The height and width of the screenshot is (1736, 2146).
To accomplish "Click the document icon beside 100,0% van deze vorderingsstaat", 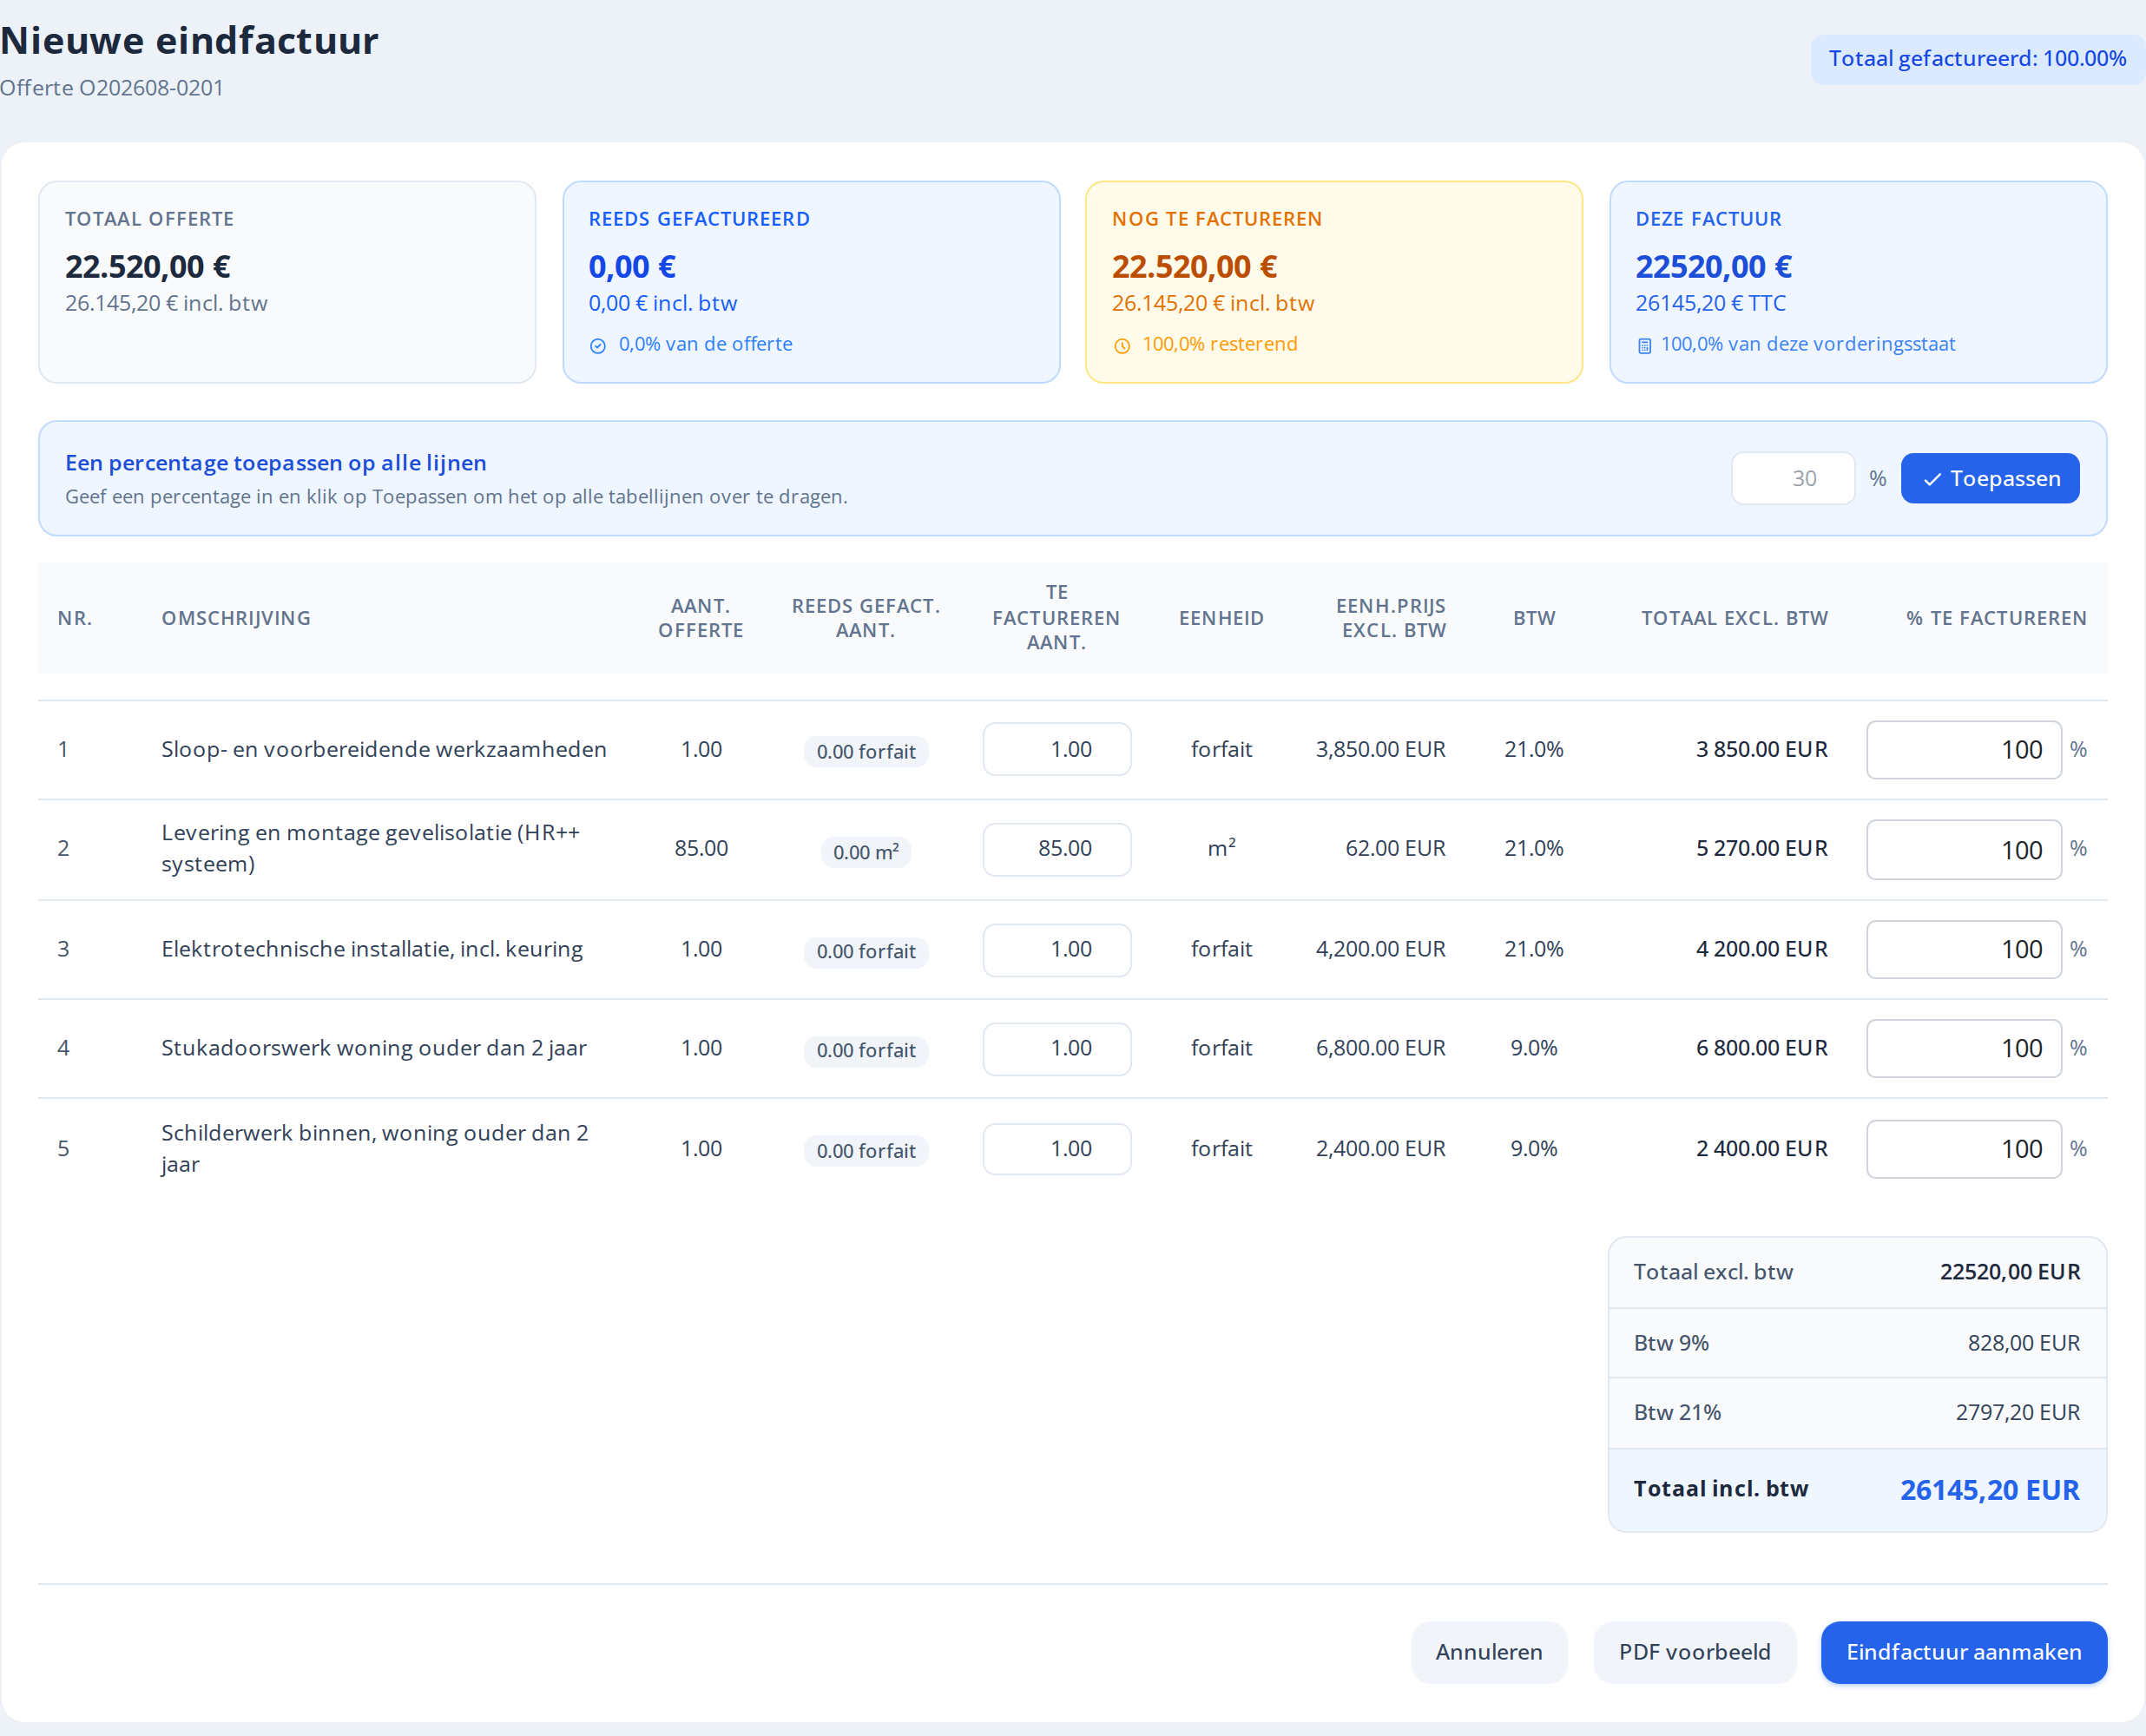I will tap(1644, 346).
